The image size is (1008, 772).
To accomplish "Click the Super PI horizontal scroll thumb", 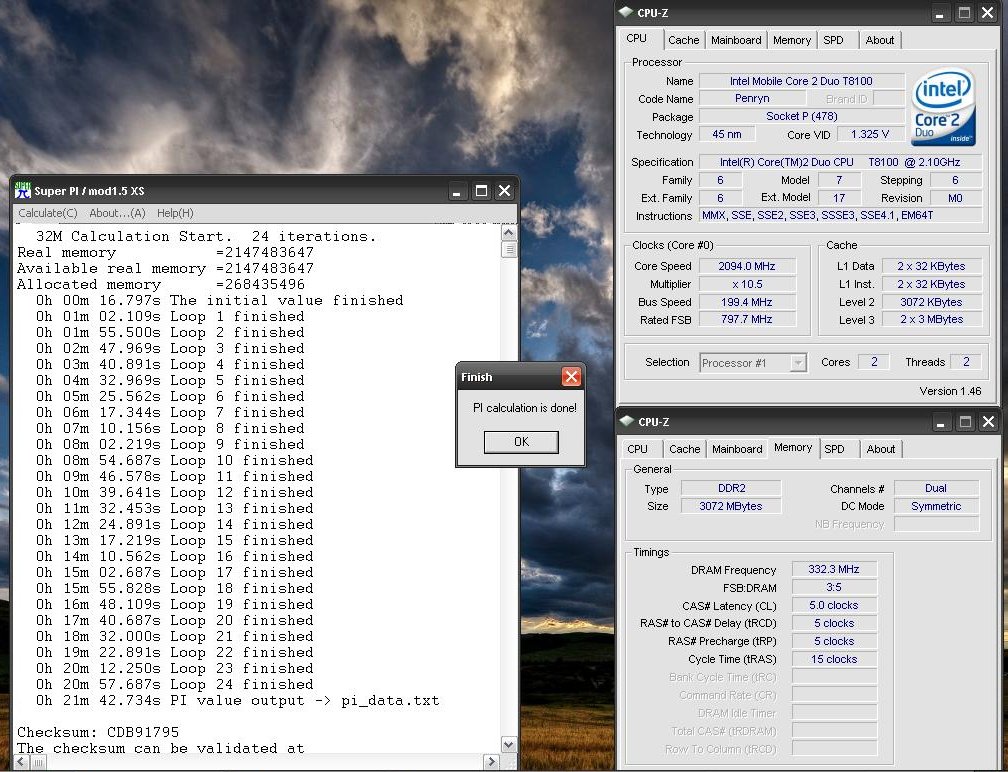I will (38, 762).
